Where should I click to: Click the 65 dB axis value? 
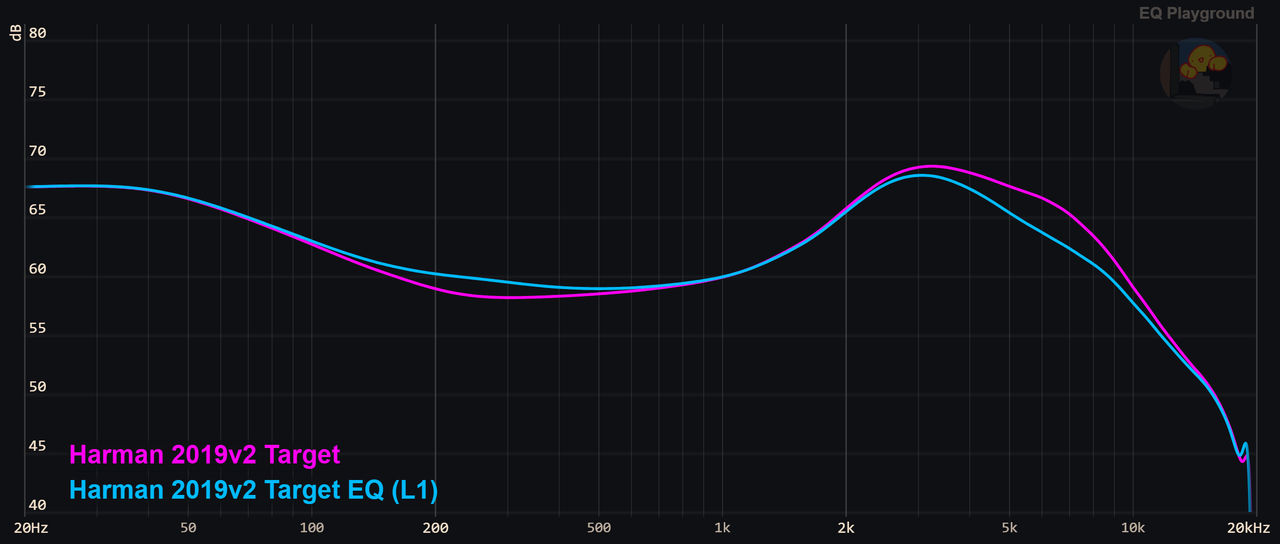[38, 210]
